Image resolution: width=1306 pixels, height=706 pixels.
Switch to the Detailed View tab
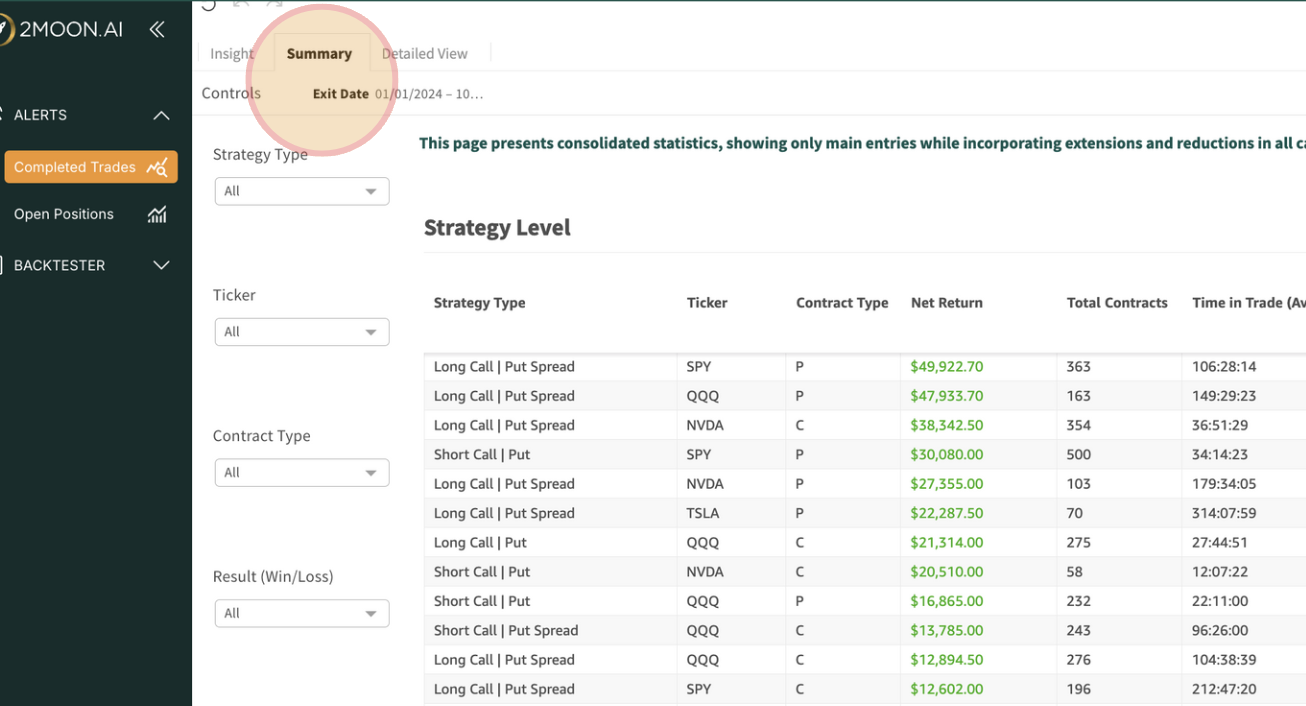(424, 54)
